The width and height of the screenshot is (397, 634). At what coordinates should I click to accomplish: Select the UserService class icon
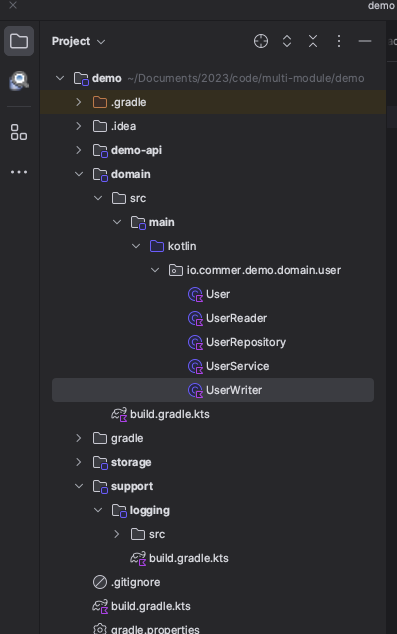195,366
